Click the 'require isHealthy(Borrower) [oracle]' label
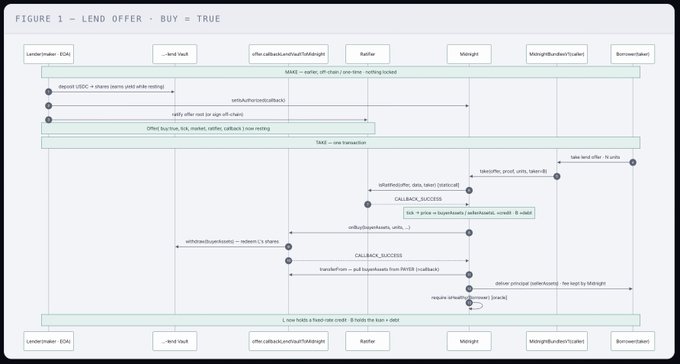680x364 pixels. (x=469, y=298)
